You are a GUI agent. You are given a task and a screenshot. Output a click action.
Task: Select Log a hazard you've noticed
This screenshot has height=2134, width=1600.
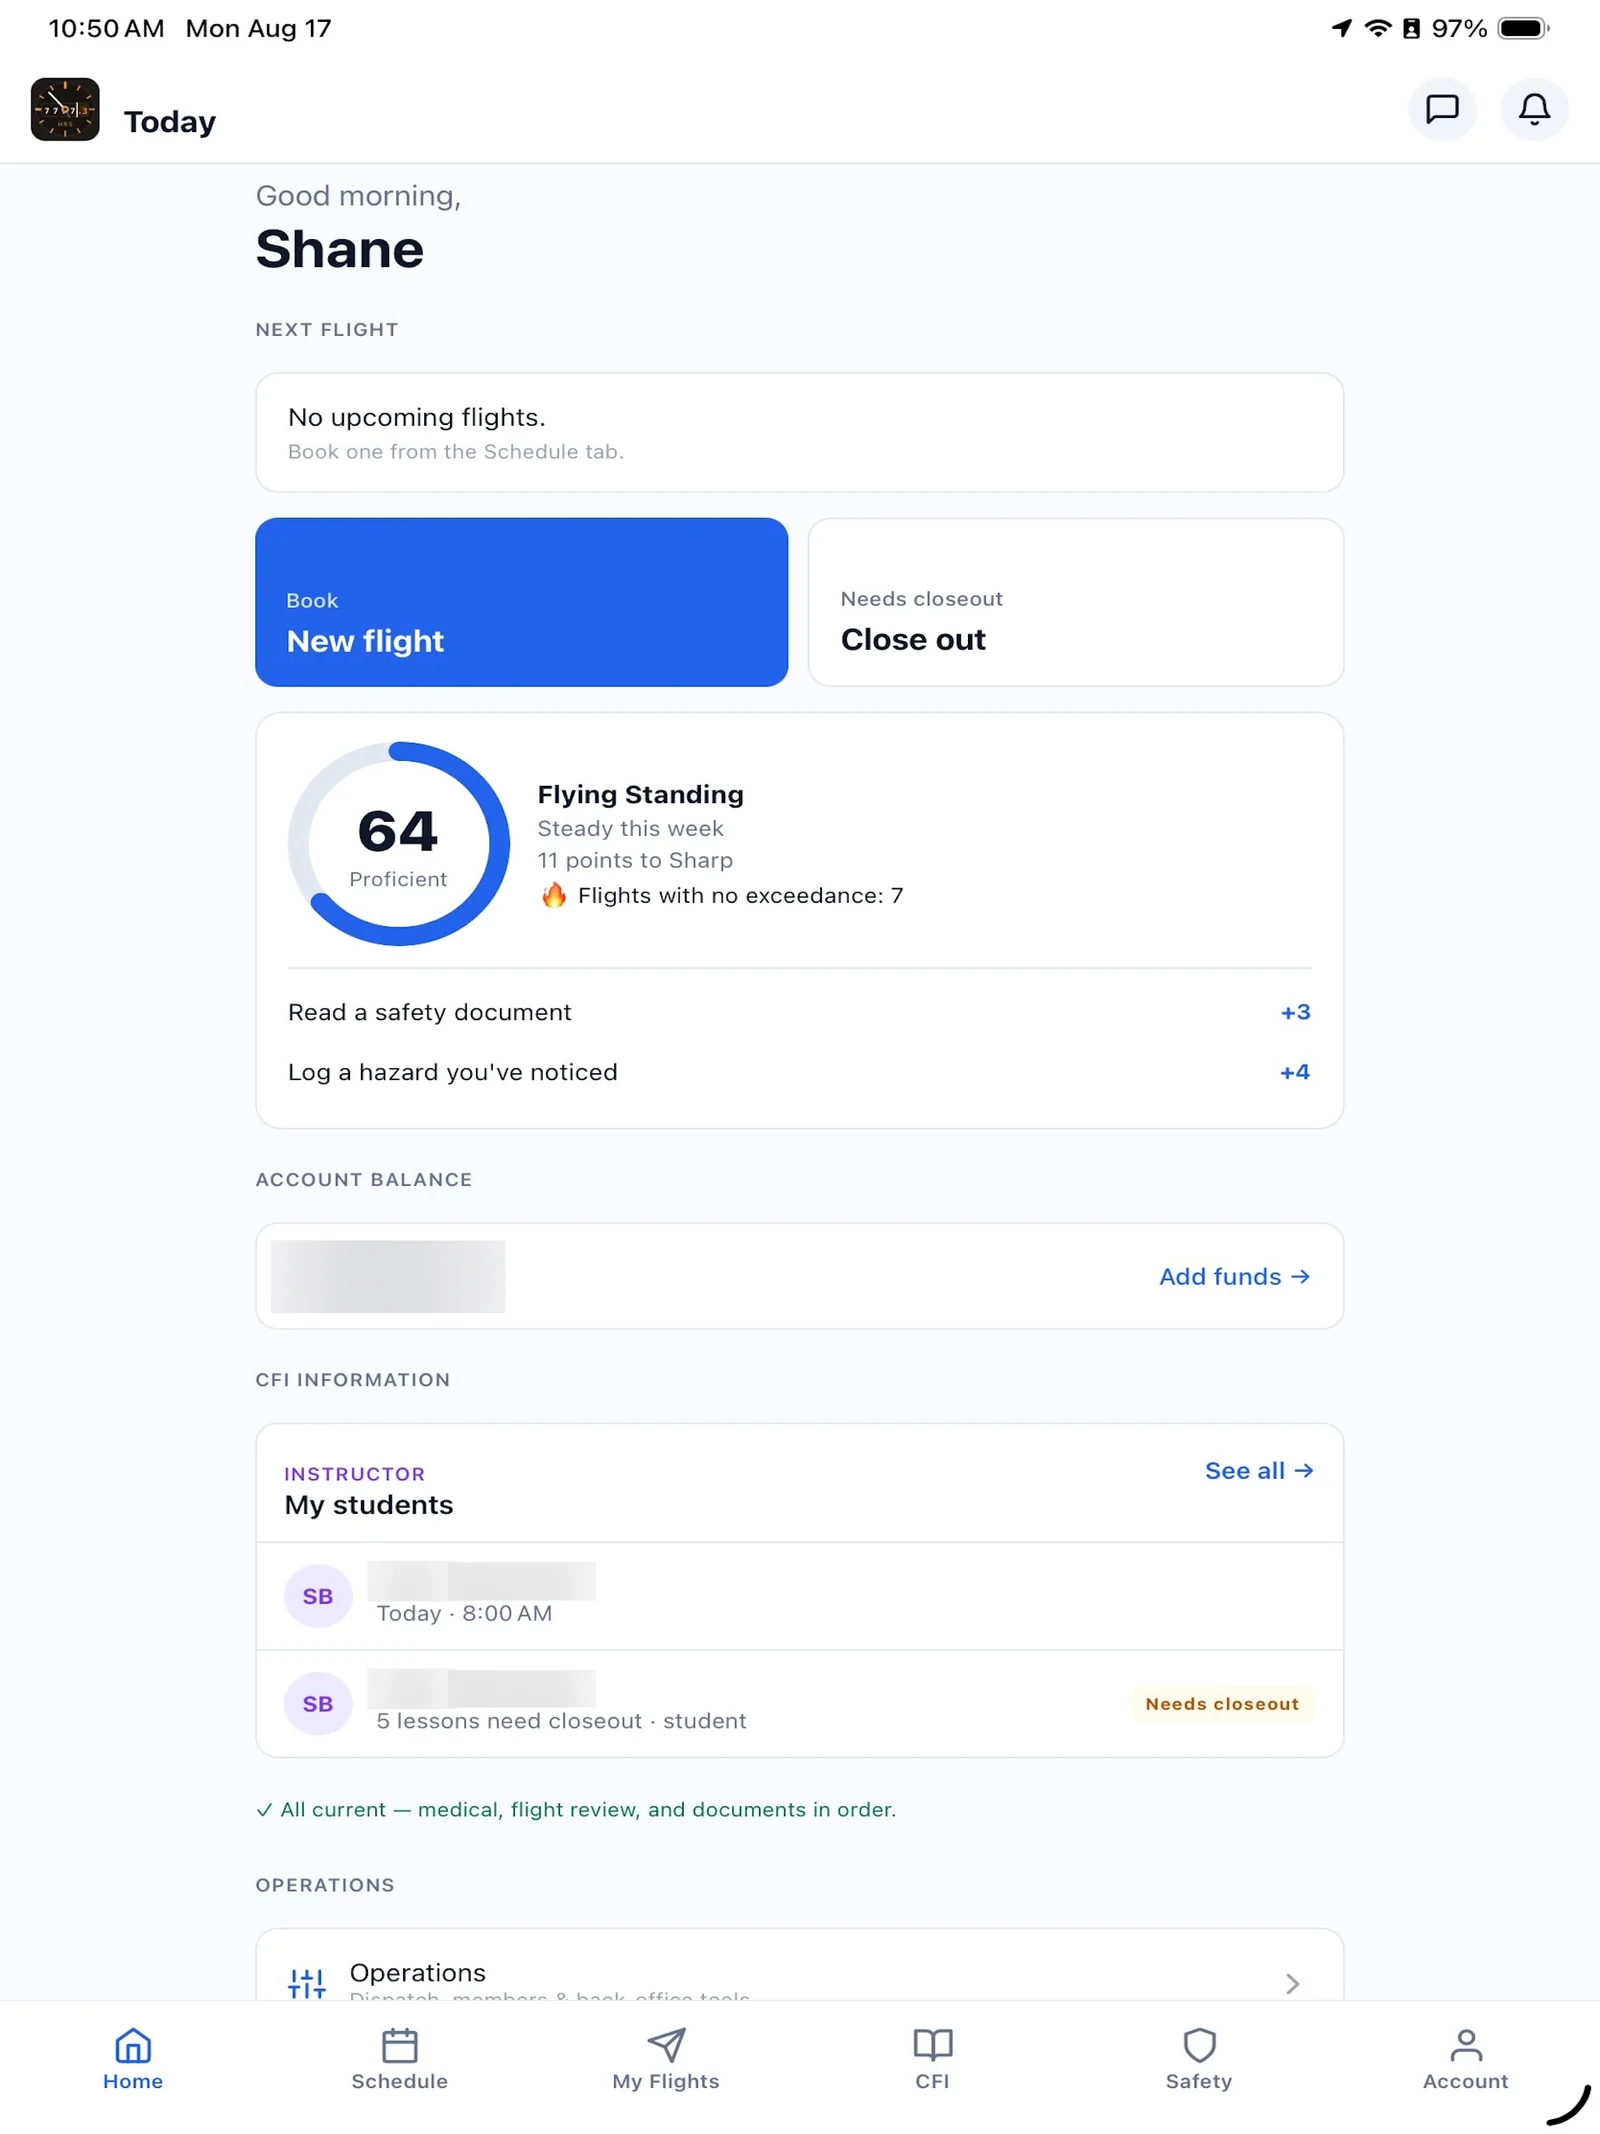click(799, 1072)
